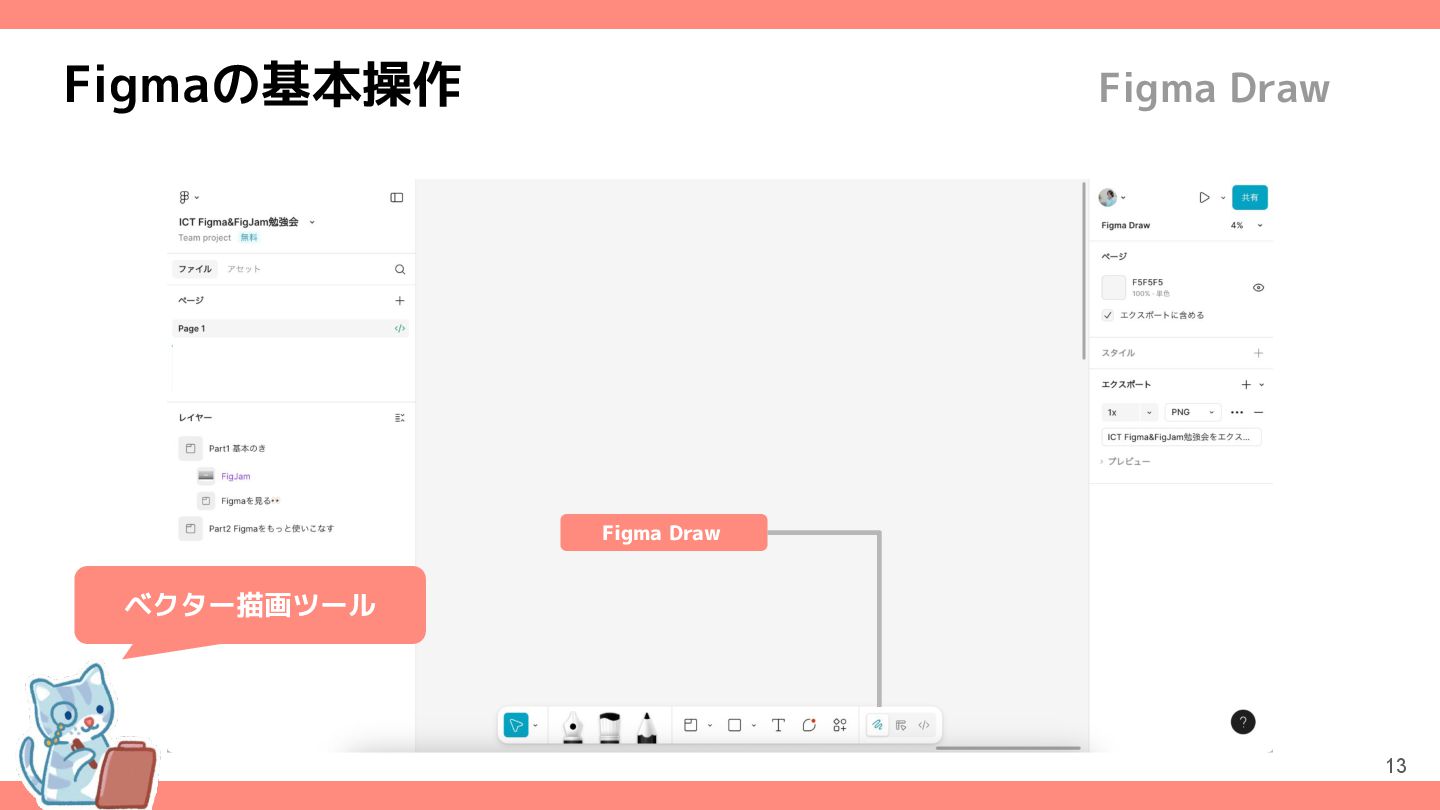
Task: Switch to the アセット tab
Action: tap(243, 269)
